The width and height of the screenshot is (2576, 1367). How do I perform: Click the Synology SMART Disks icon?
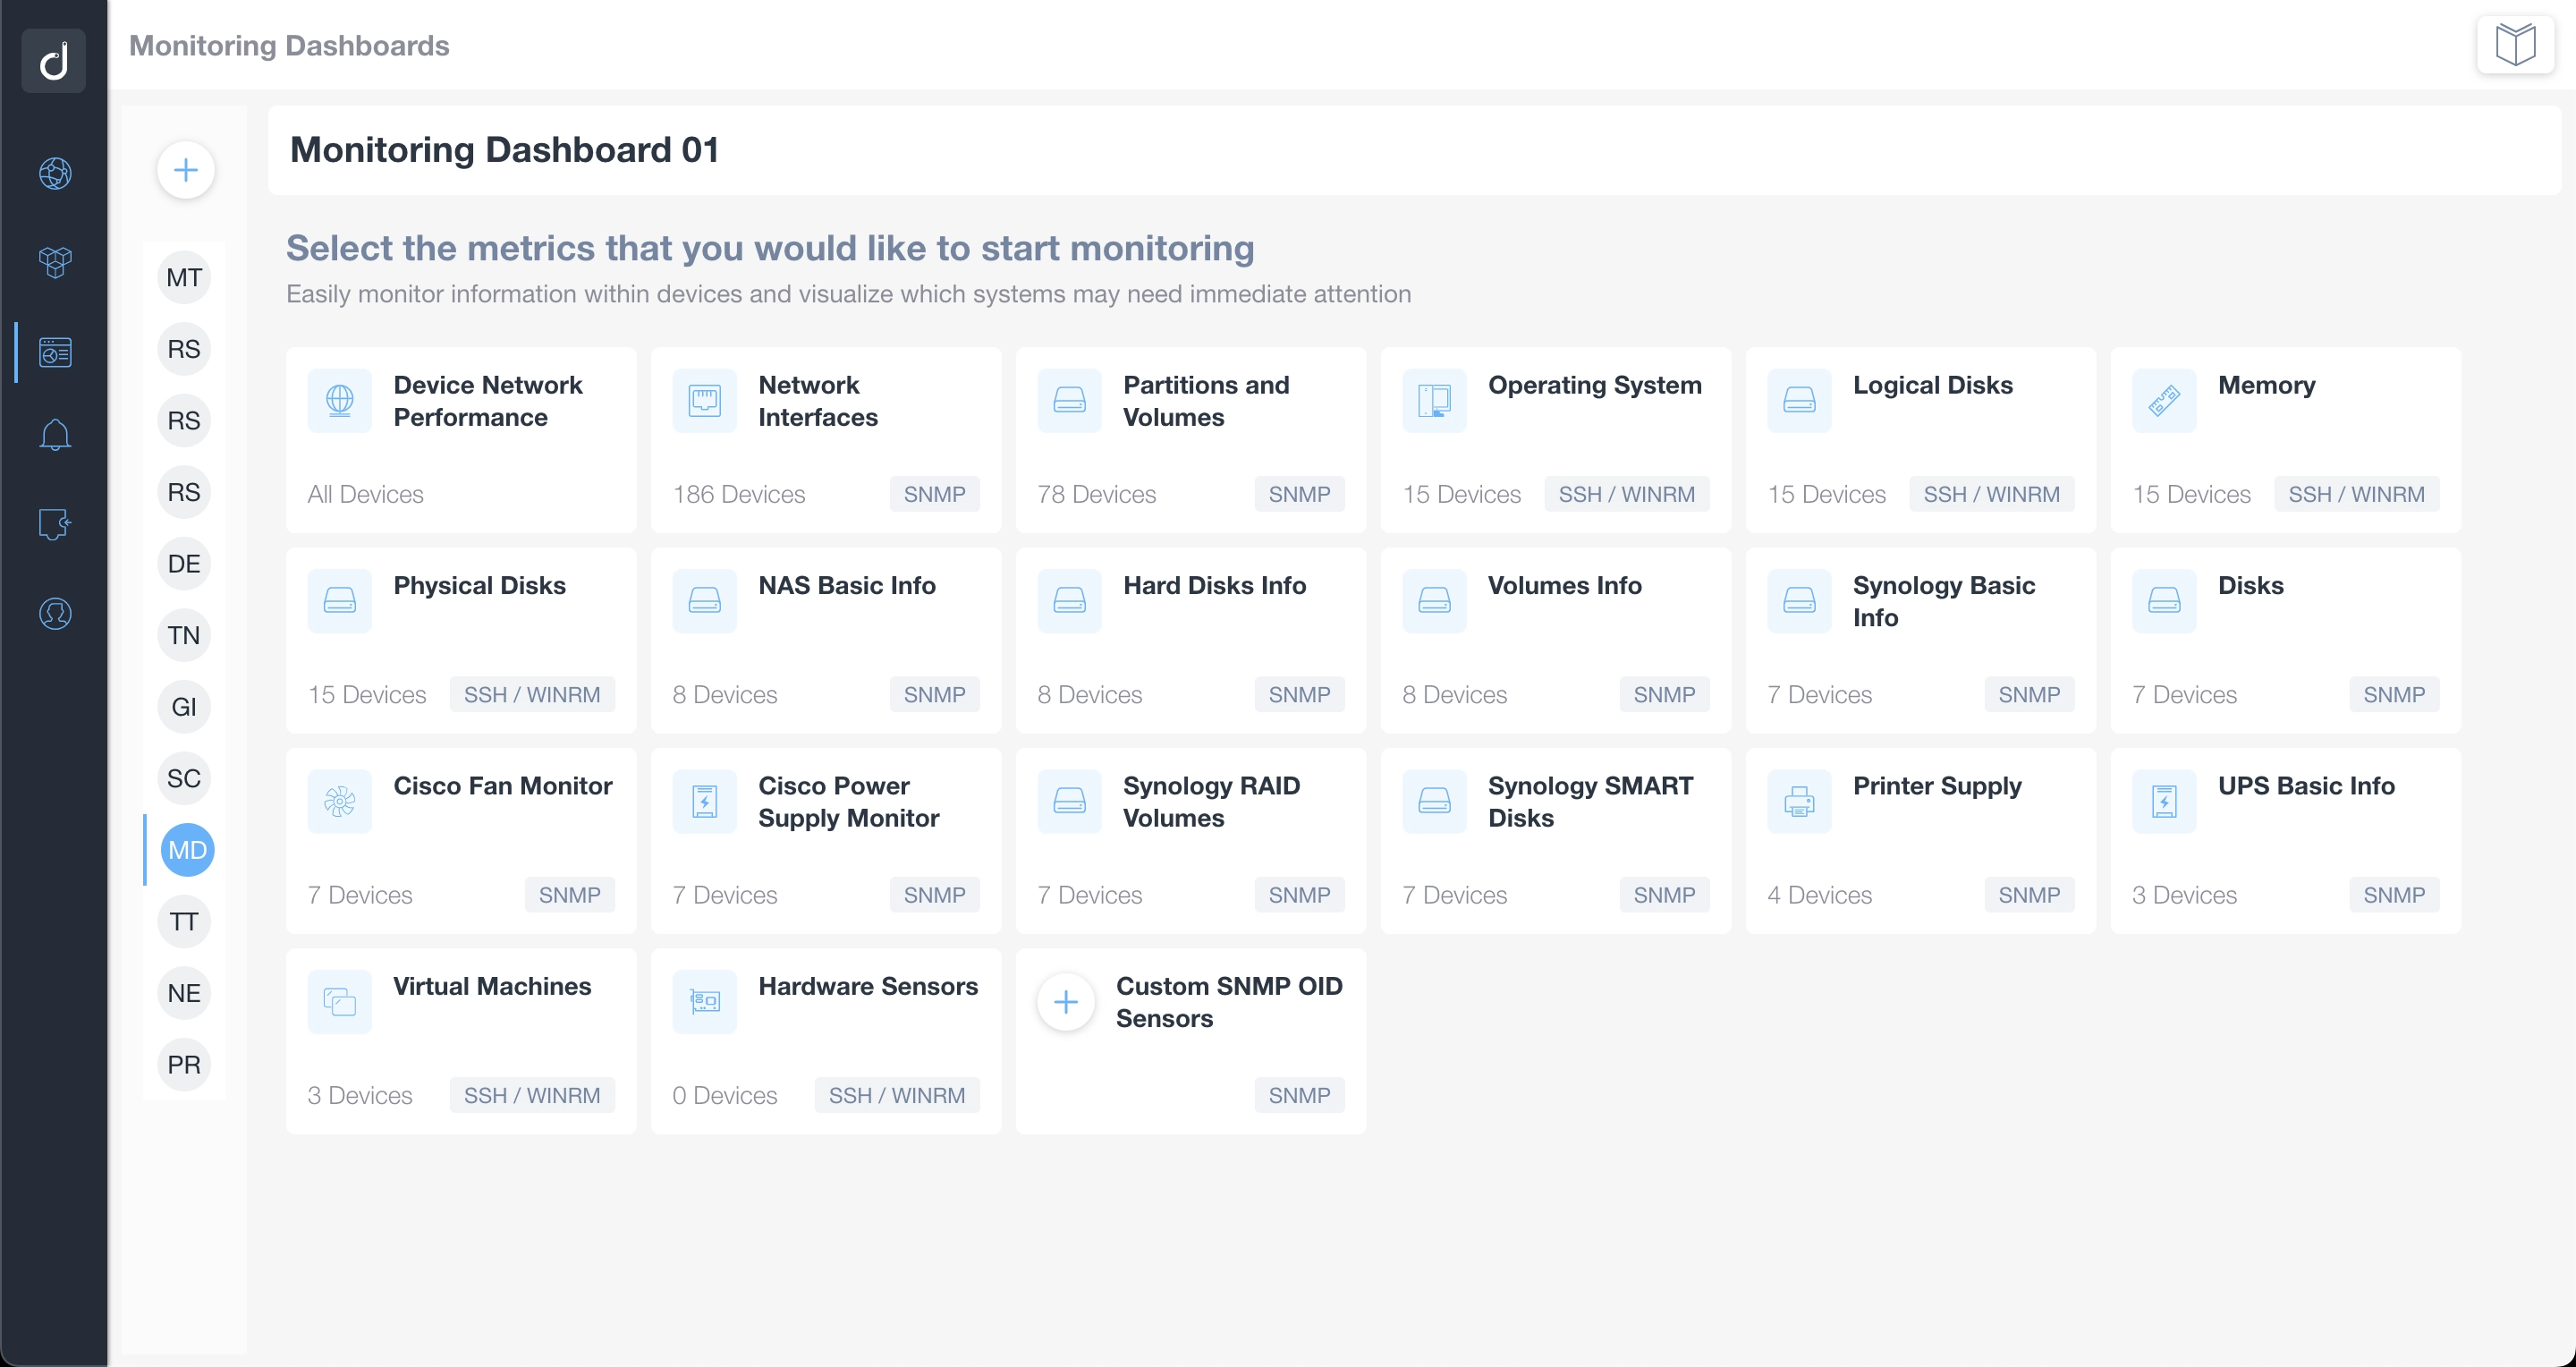click(x=1435, y=801)
